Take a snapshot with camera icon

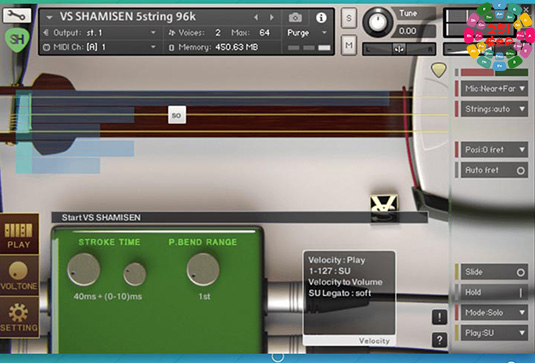coord(295,17)
